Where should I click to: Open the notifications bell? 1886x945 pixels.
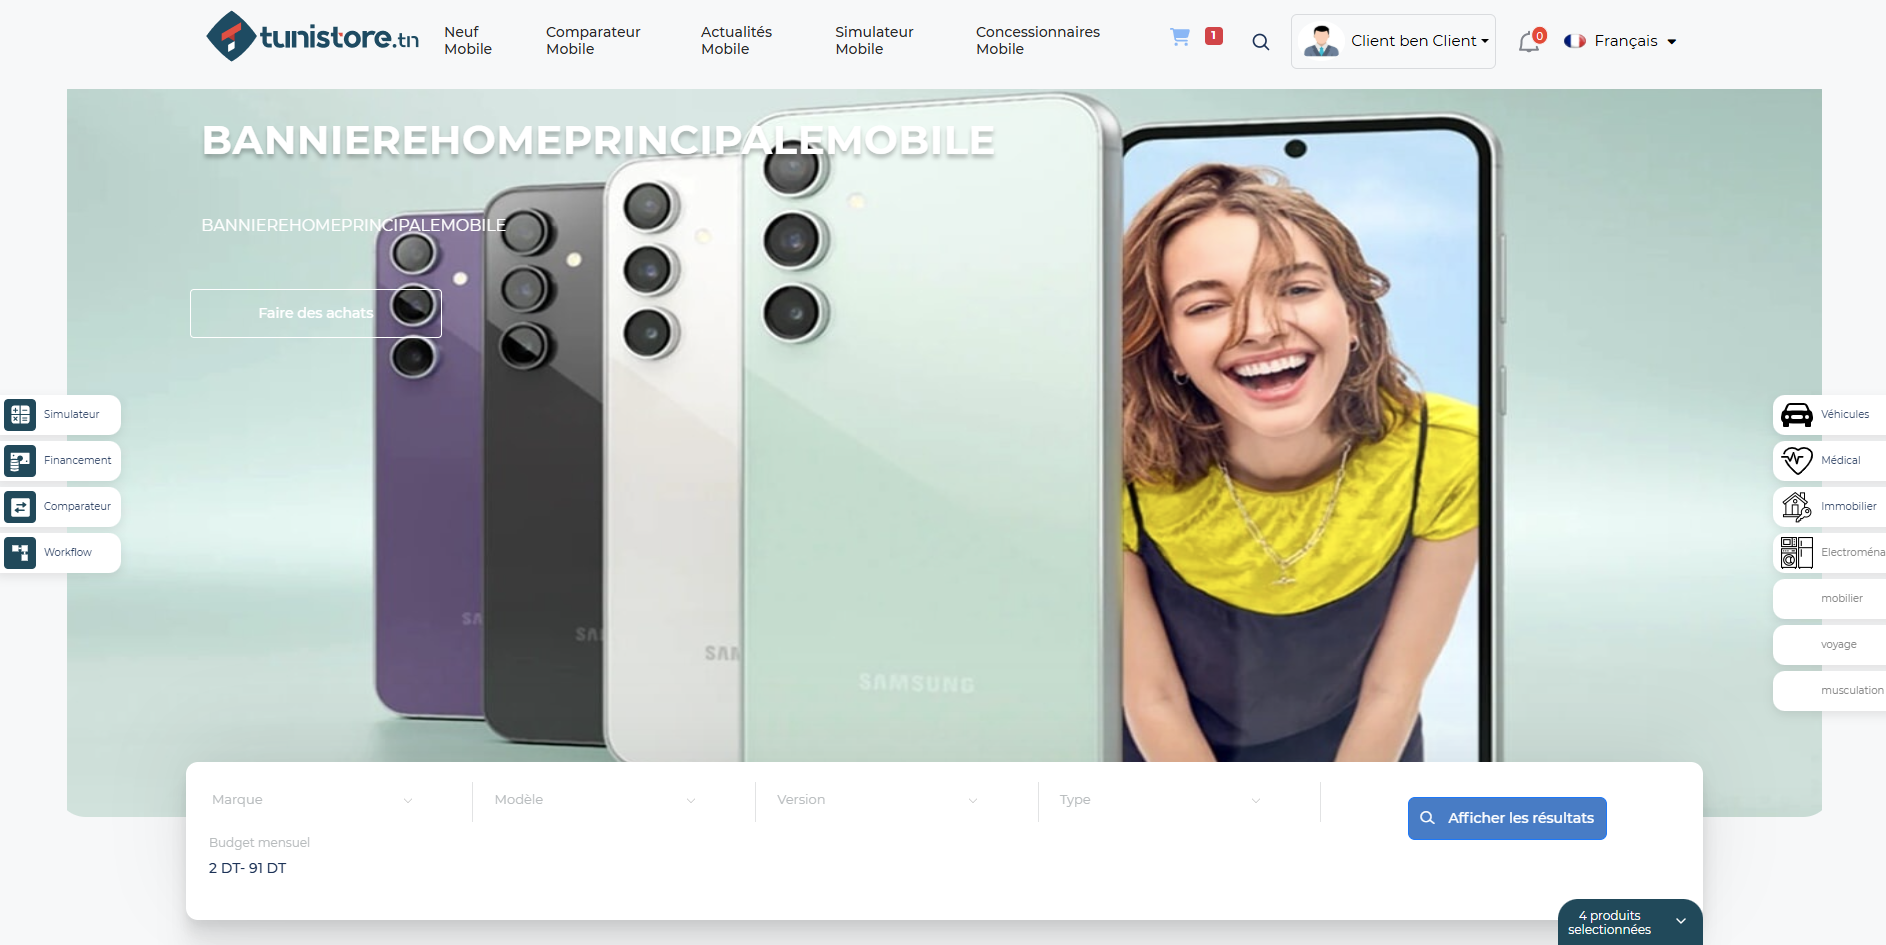coord(1529,42)
